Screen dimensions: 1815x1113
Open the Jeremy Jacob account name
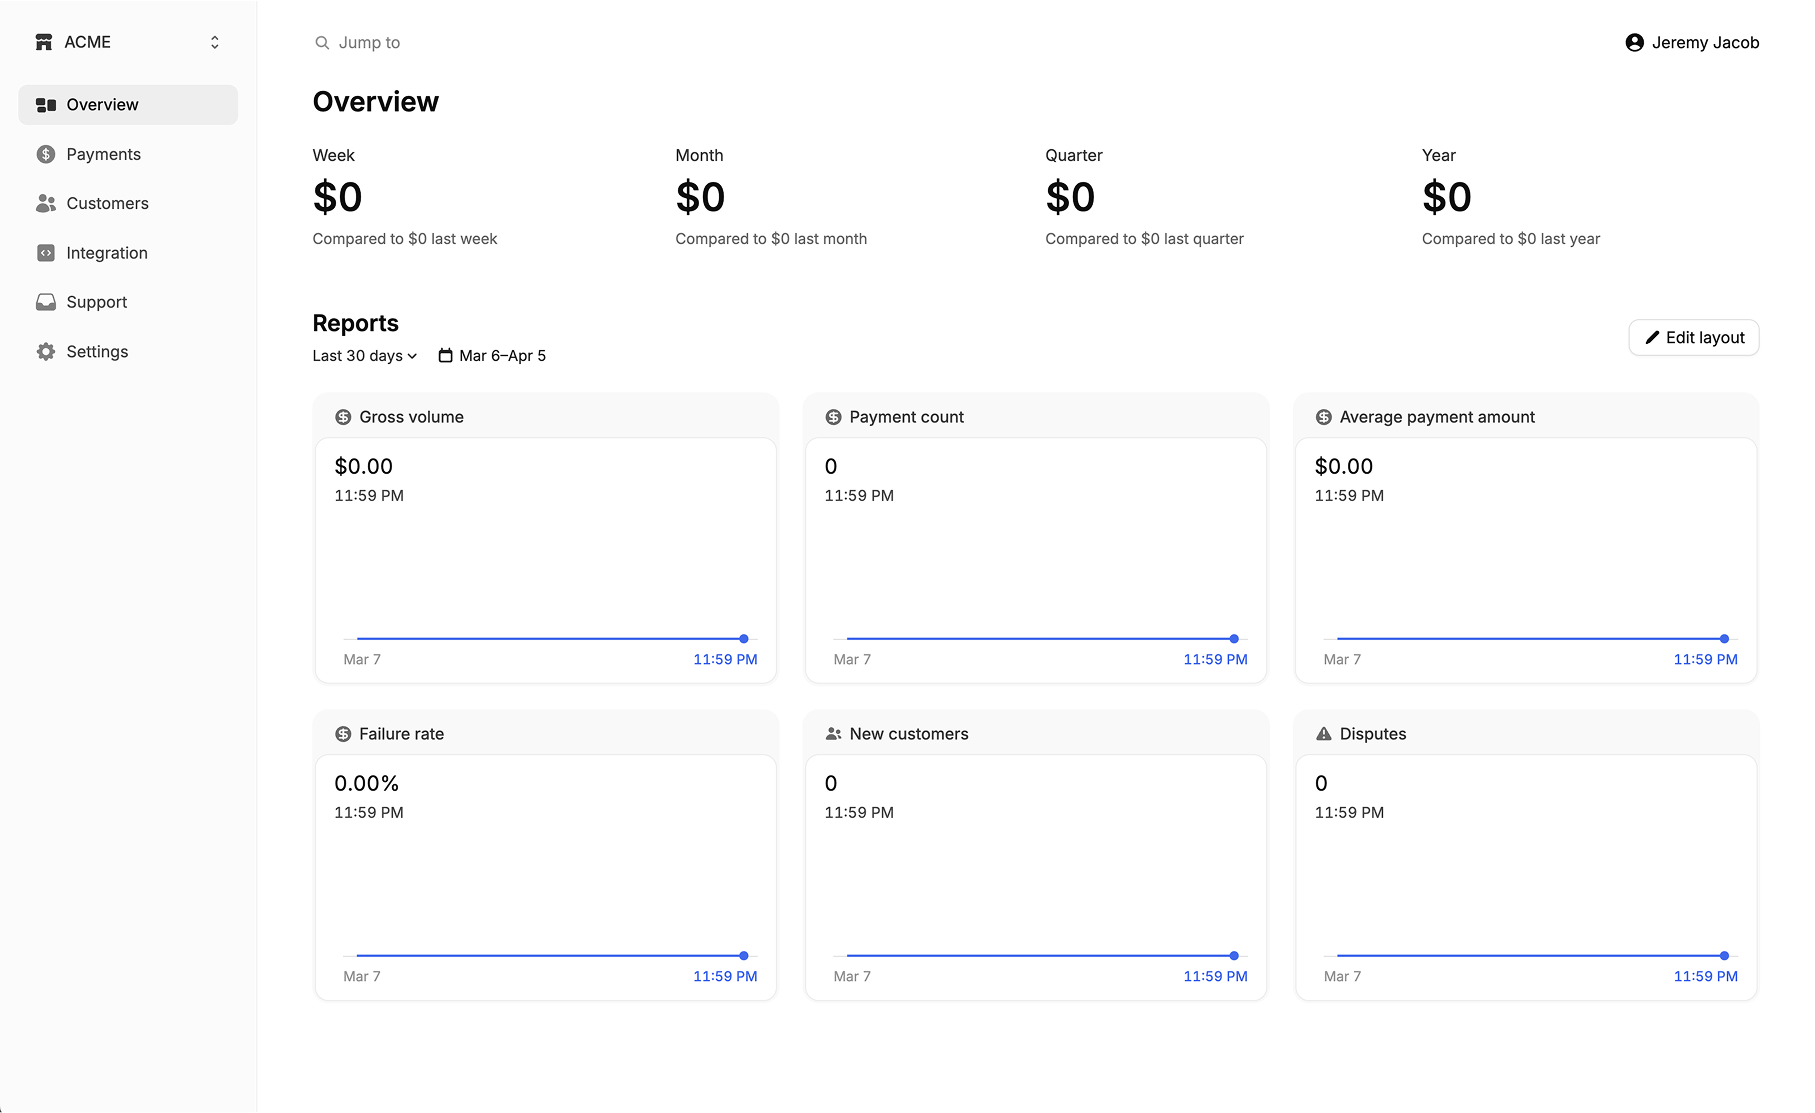pos(1705,42)
